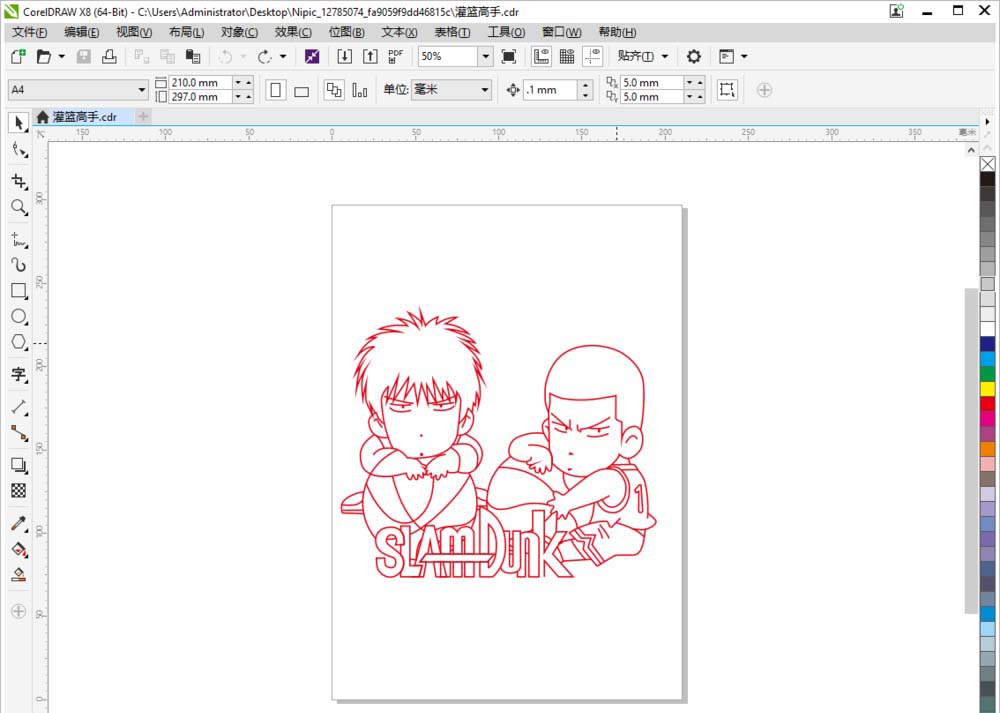
Task: Select the Polygon tool
Action: coord(19,342)
